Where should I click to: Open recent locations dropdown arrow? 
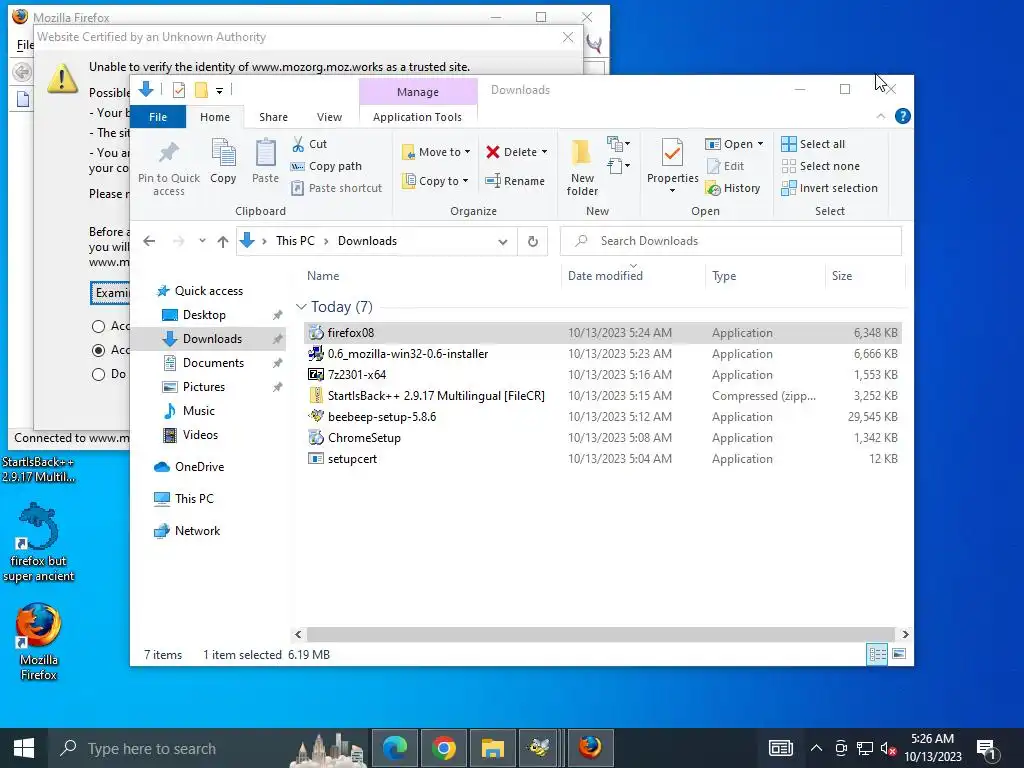pyautogui.click(x=202, y=241)
